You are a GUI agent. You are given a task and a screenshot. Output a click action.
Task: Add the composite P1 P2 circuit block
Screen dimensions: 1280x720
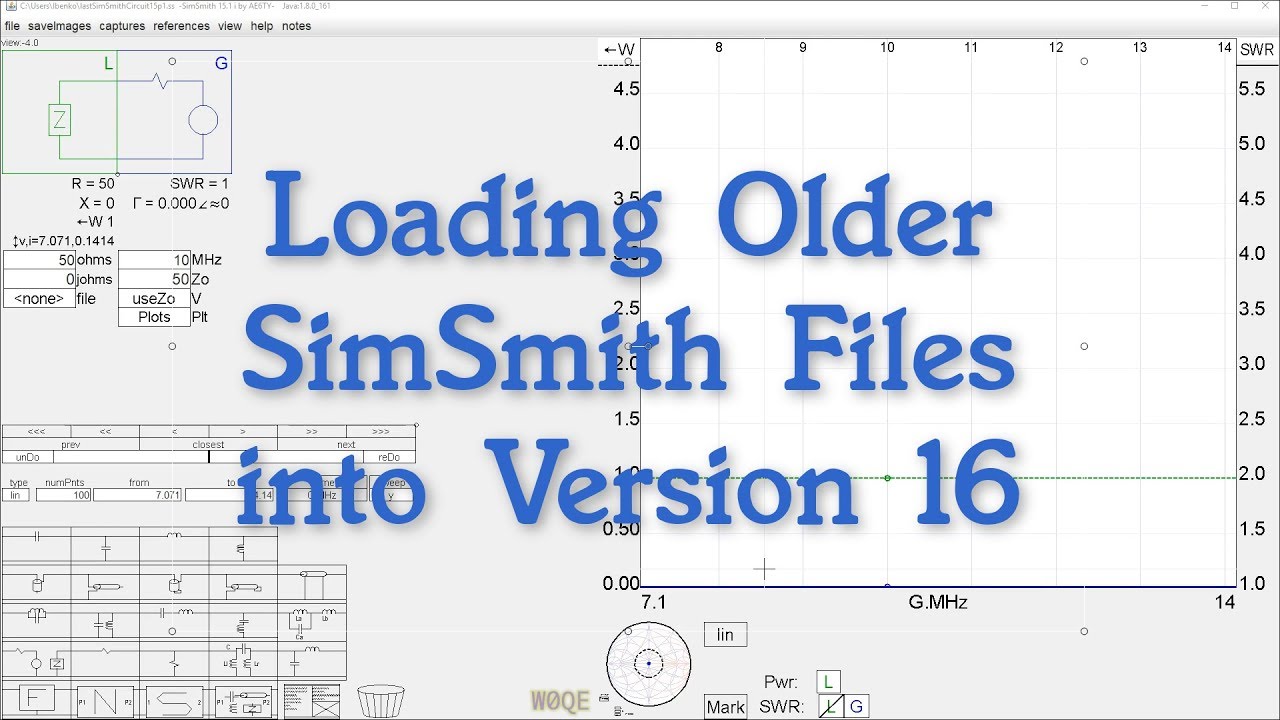(243, 701)
